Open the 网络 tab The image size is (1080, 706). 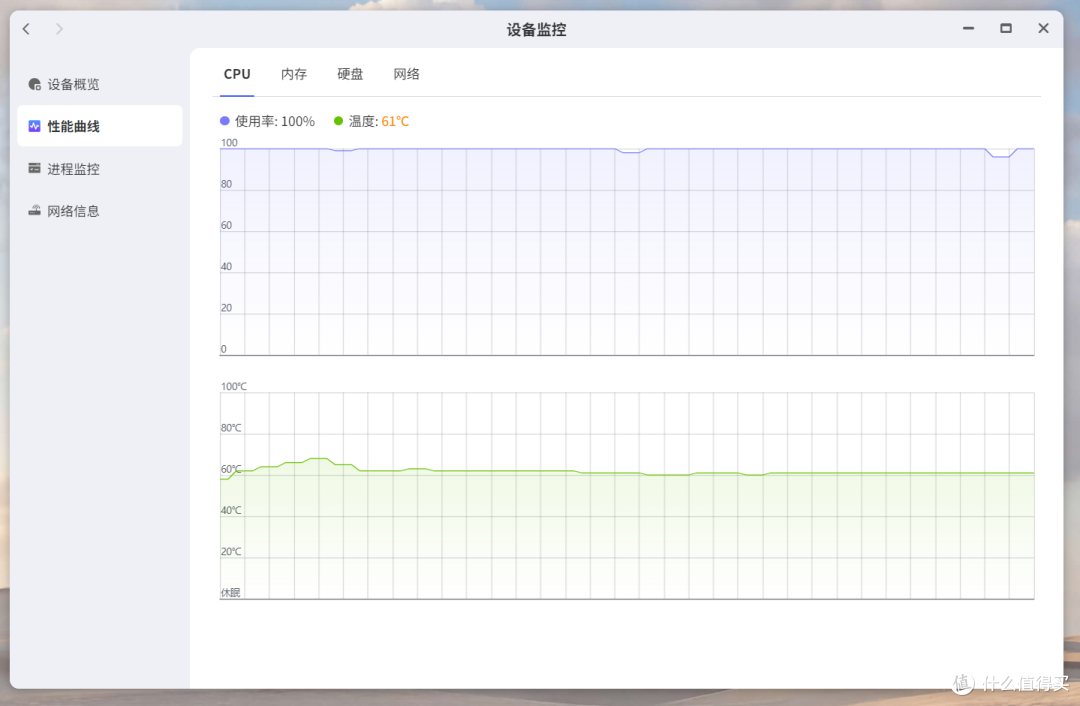(406, 74)
